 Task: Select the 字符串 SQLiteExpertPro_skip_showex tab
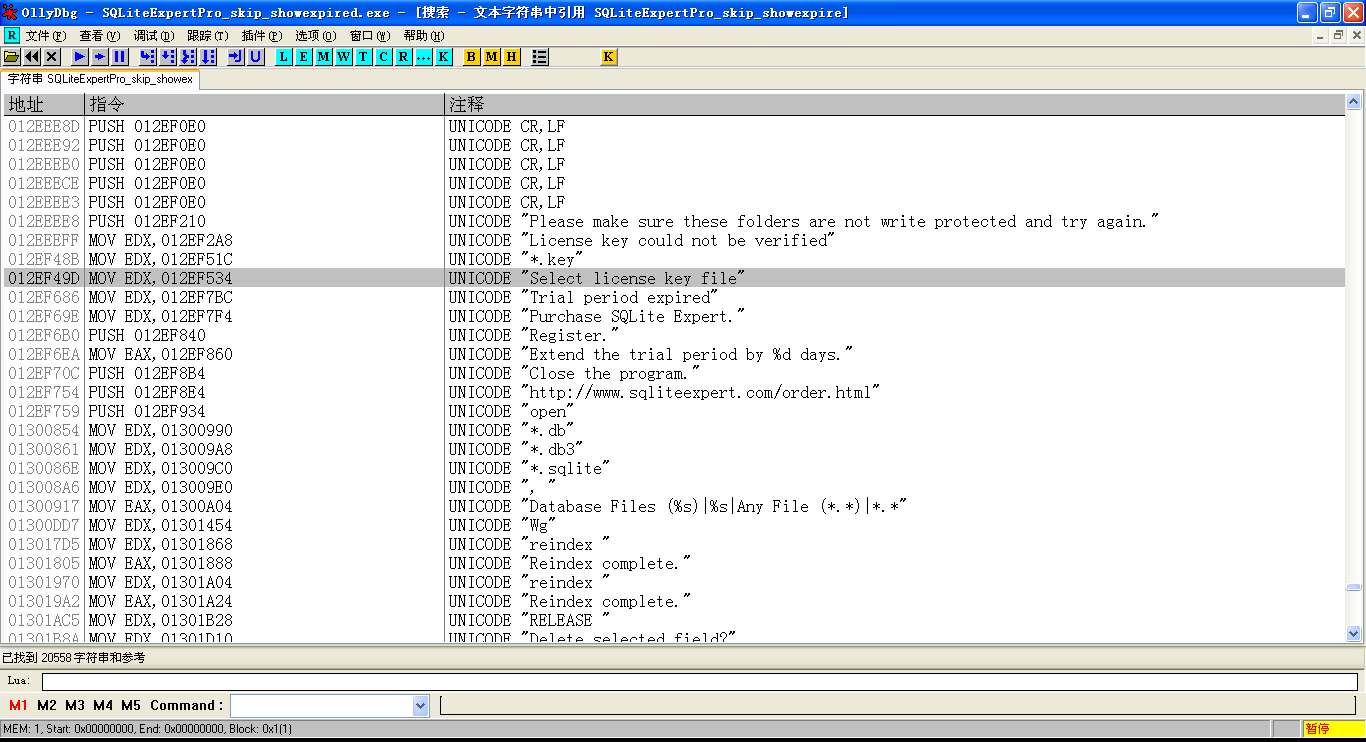pos(101,79)
